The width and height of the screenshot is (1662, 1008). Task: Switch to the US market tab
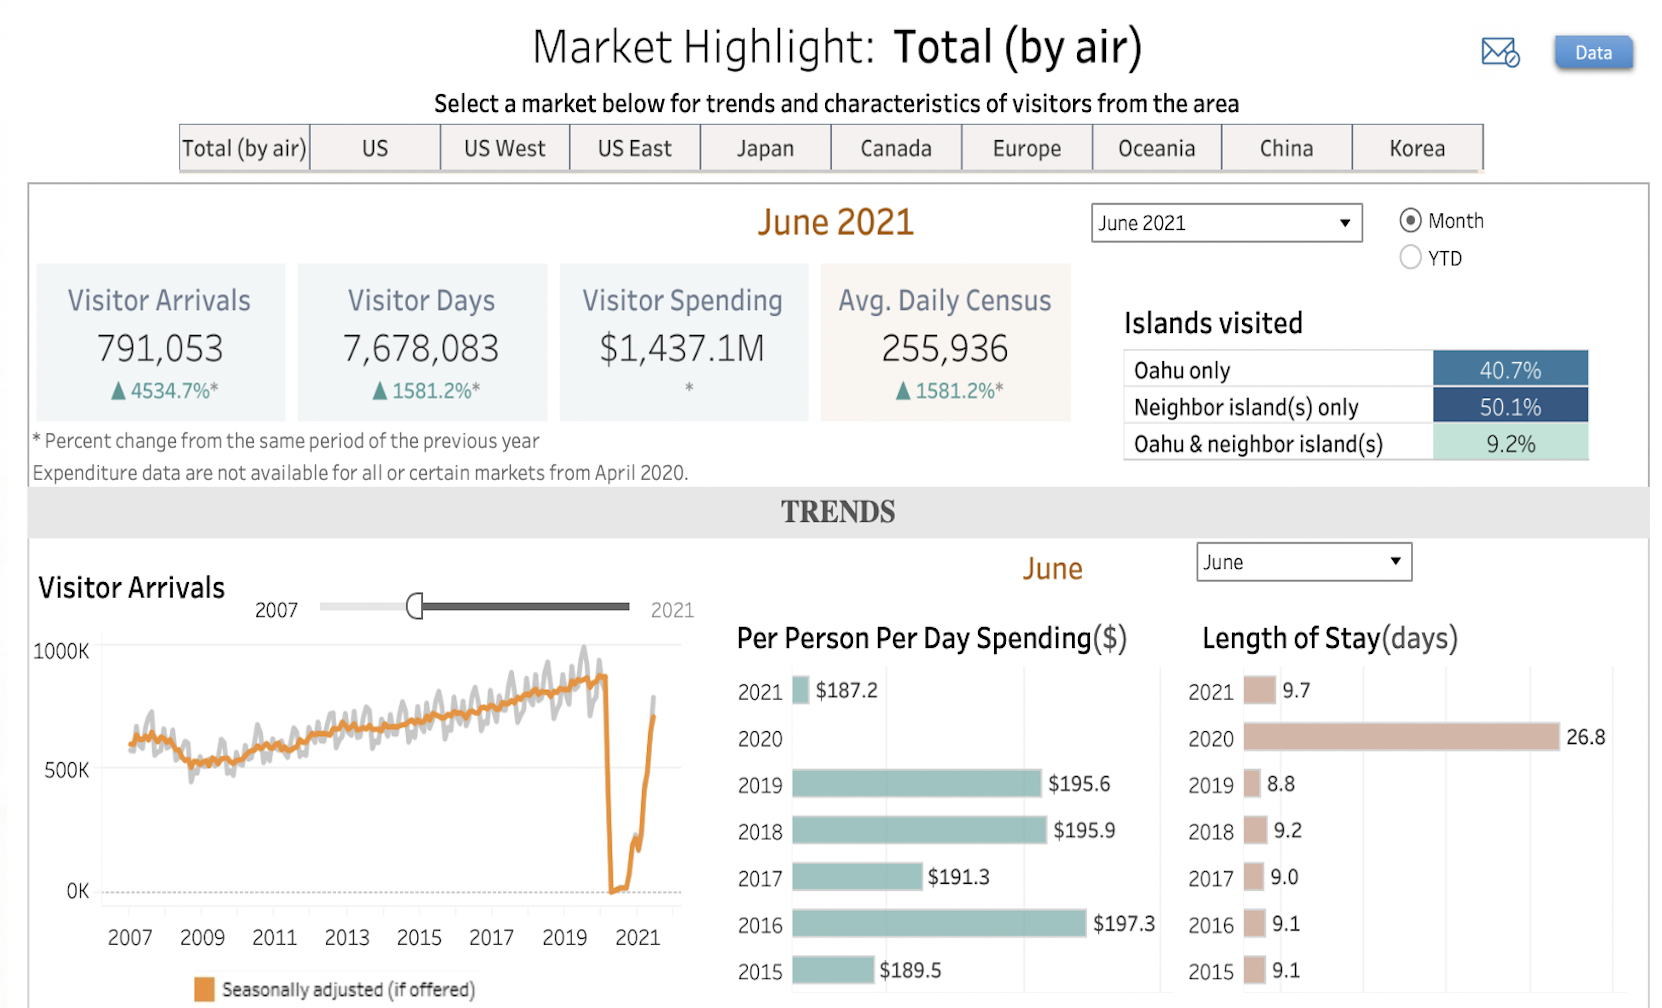tap(375, 148)
